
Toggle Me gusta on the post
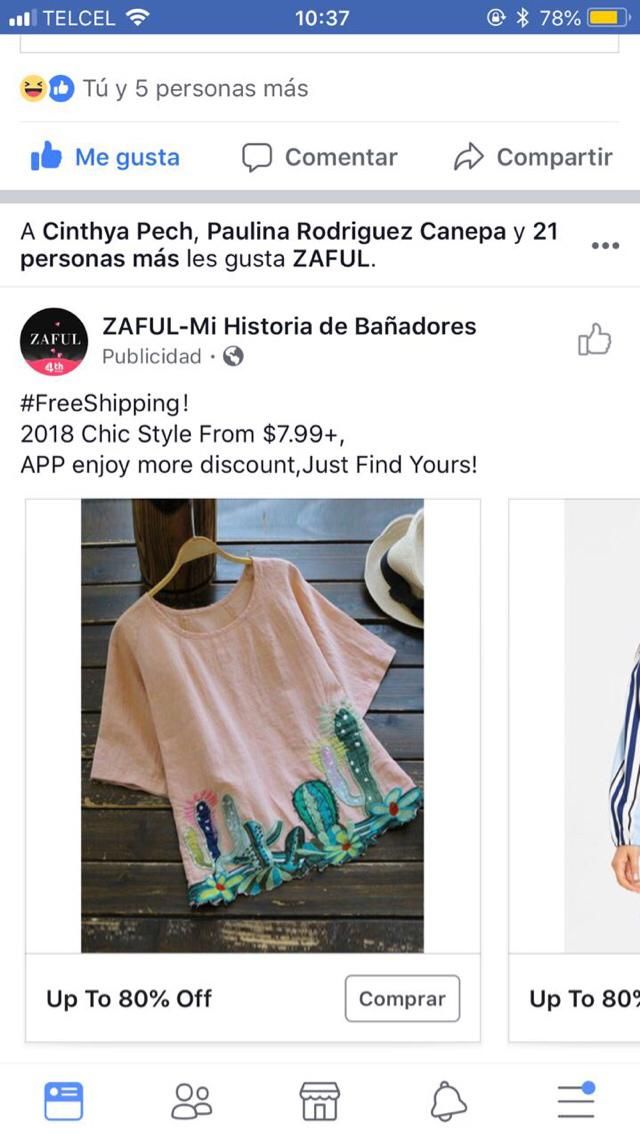tap(105, 157)
